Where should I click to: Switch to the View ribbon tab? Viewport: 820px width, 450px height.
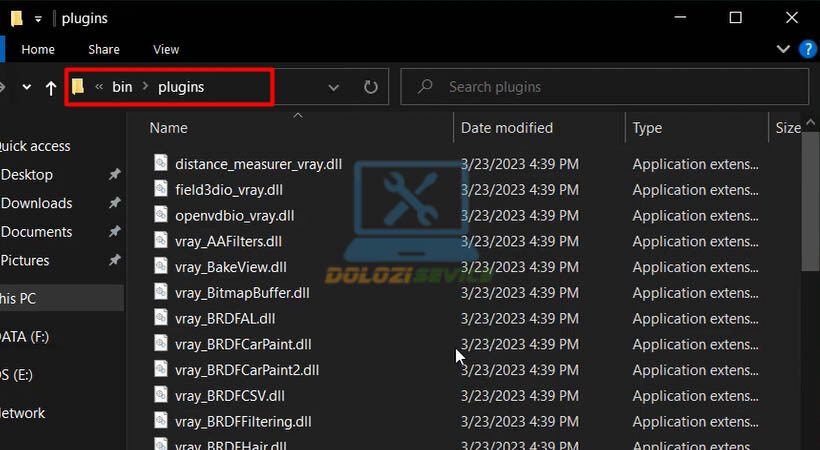pyautogui.click(x=166, y=49)
